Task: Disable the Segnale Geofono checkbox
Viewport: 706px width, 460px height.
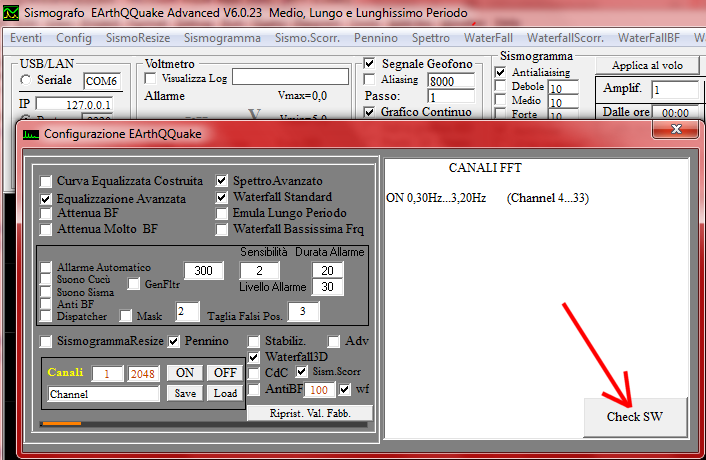Action: (368, 64)
